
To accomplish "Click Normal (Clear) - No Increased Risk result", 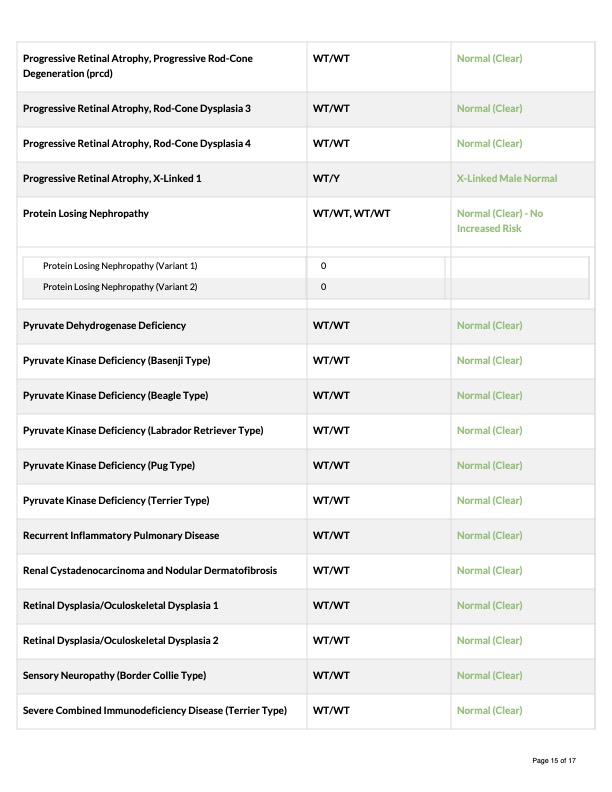I will click(500, 221).
